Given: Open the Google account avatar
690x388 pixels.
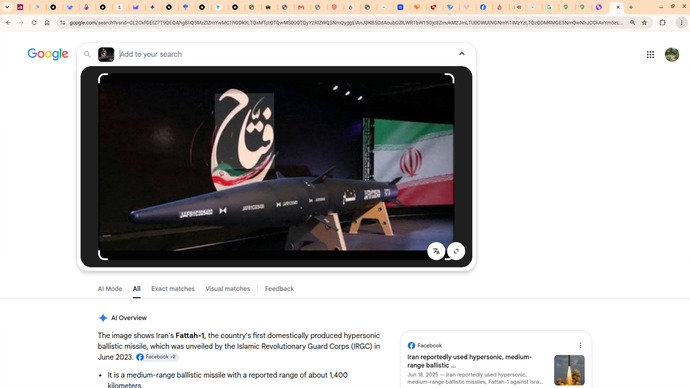Looking at the screenshot, I should 672,55.
